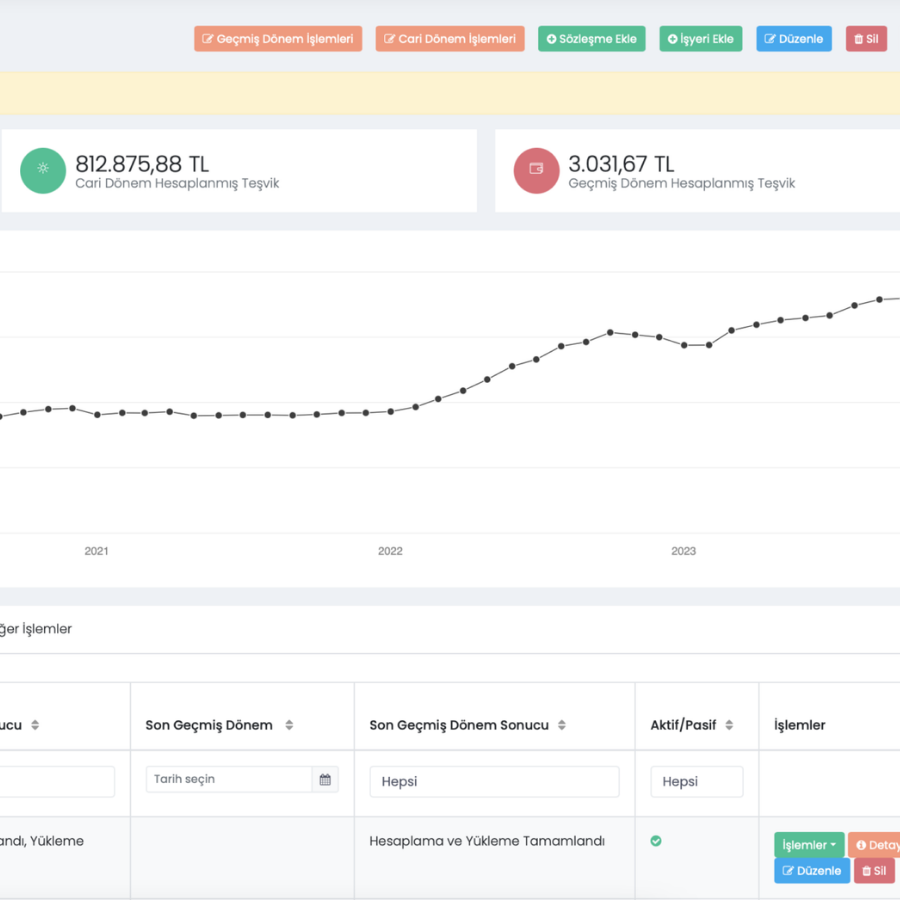Sort by Son Geçmiş Dönem column arrows
Screen dimensions: 900x900
click(x=289, y=725)
